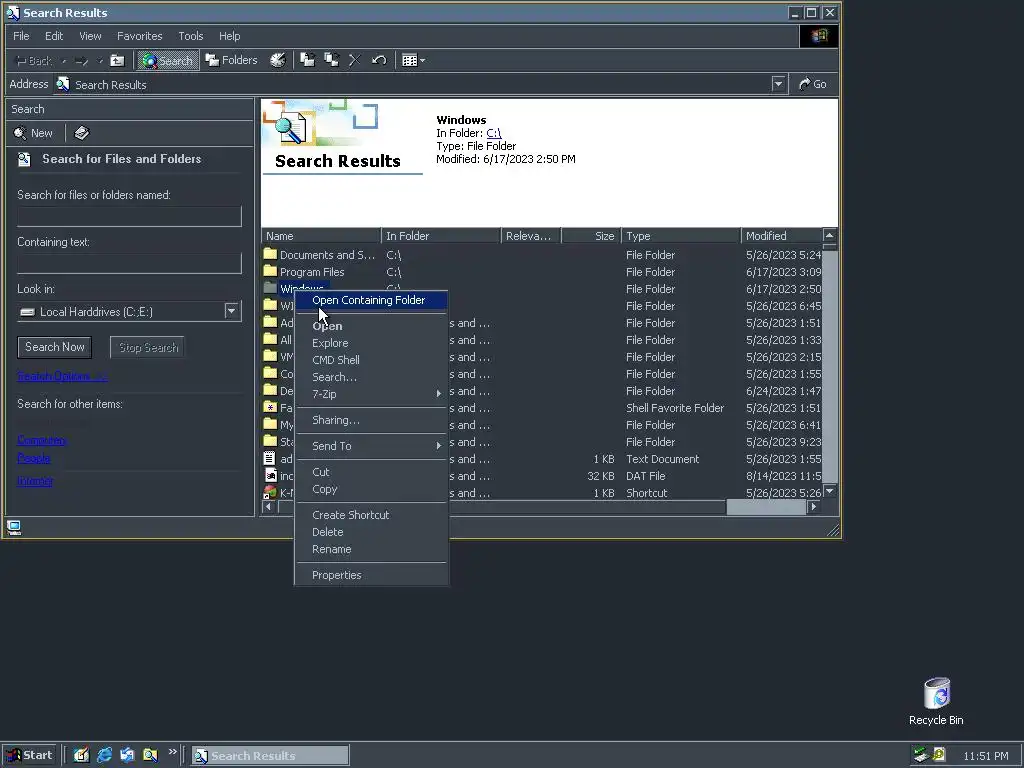The image size is (1024, 768).
Task: Expand the quick launch overflow chevron
Action: coord(172,752)
